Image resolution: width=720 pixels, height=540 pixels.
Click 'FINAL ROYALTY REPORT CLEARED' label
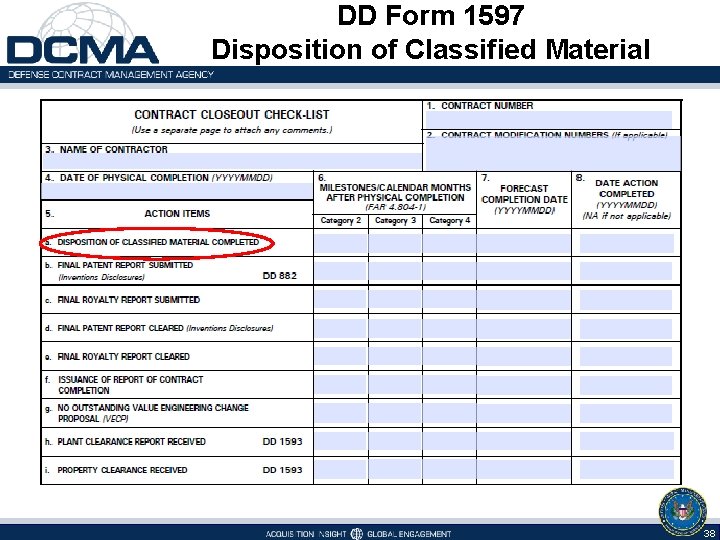coord(123,357)
